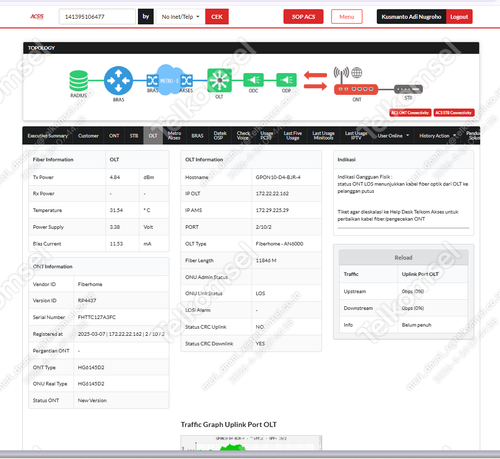Click the hostname value GPON10-D4-BJR-4
This screenshot has height=459, width=500.
278,177
